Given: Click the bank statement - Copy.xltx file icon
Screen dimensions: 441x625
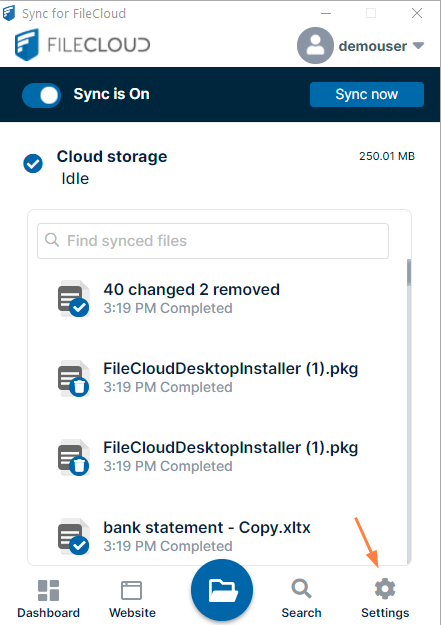Looking at the screenshot, I should tap(74, 537).
